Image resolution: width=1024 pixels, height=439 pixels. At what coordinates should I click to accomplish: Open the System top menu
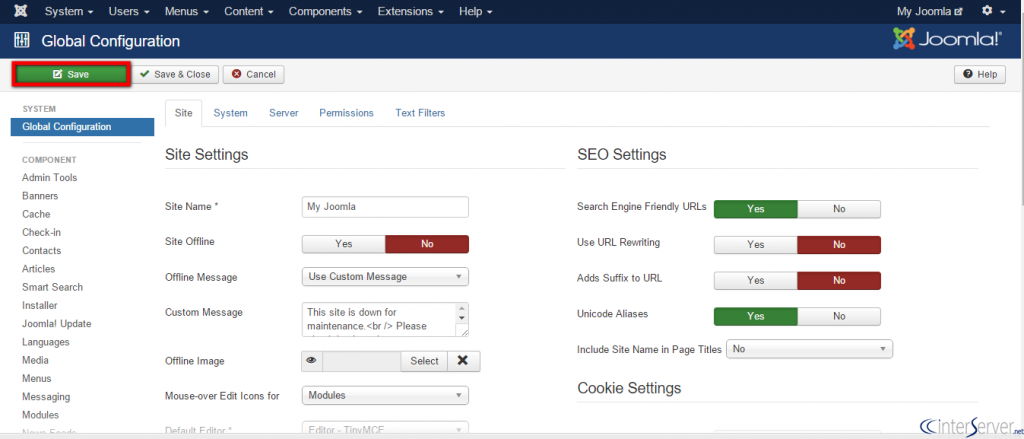(69, 11)
